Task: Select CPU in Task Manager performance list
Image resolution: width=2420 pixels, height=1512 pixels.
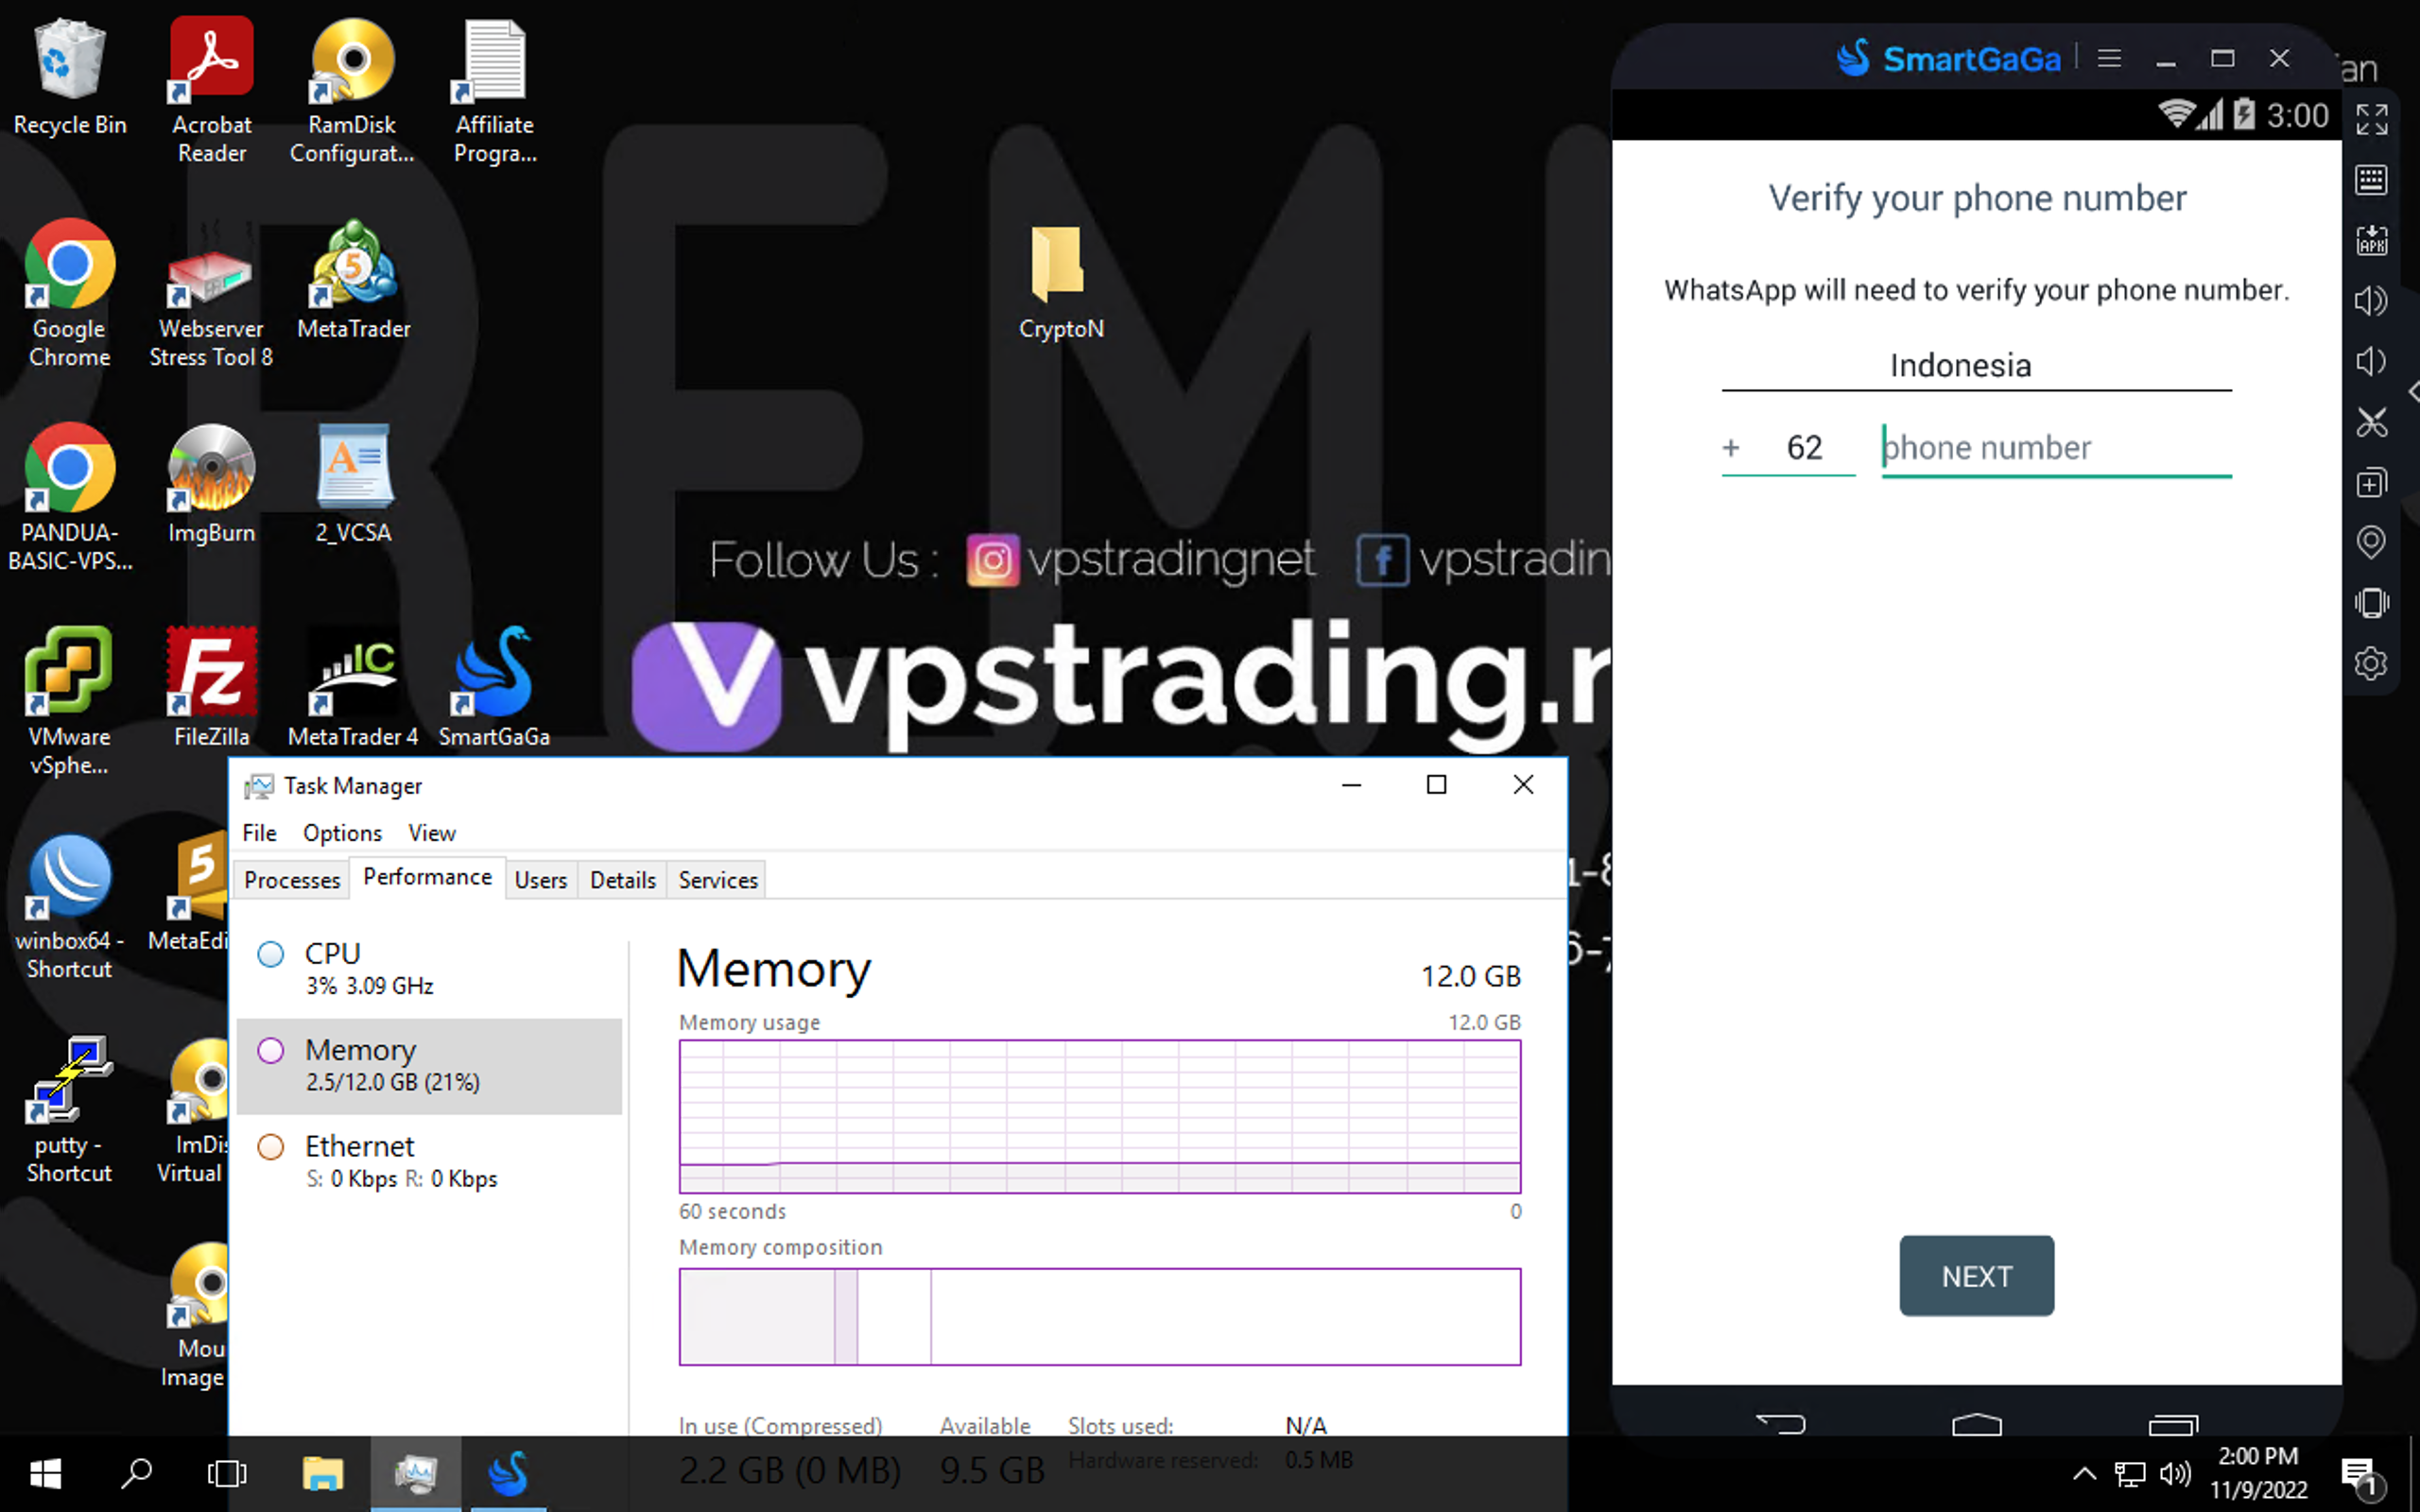Action: click(x=430, y=968)
